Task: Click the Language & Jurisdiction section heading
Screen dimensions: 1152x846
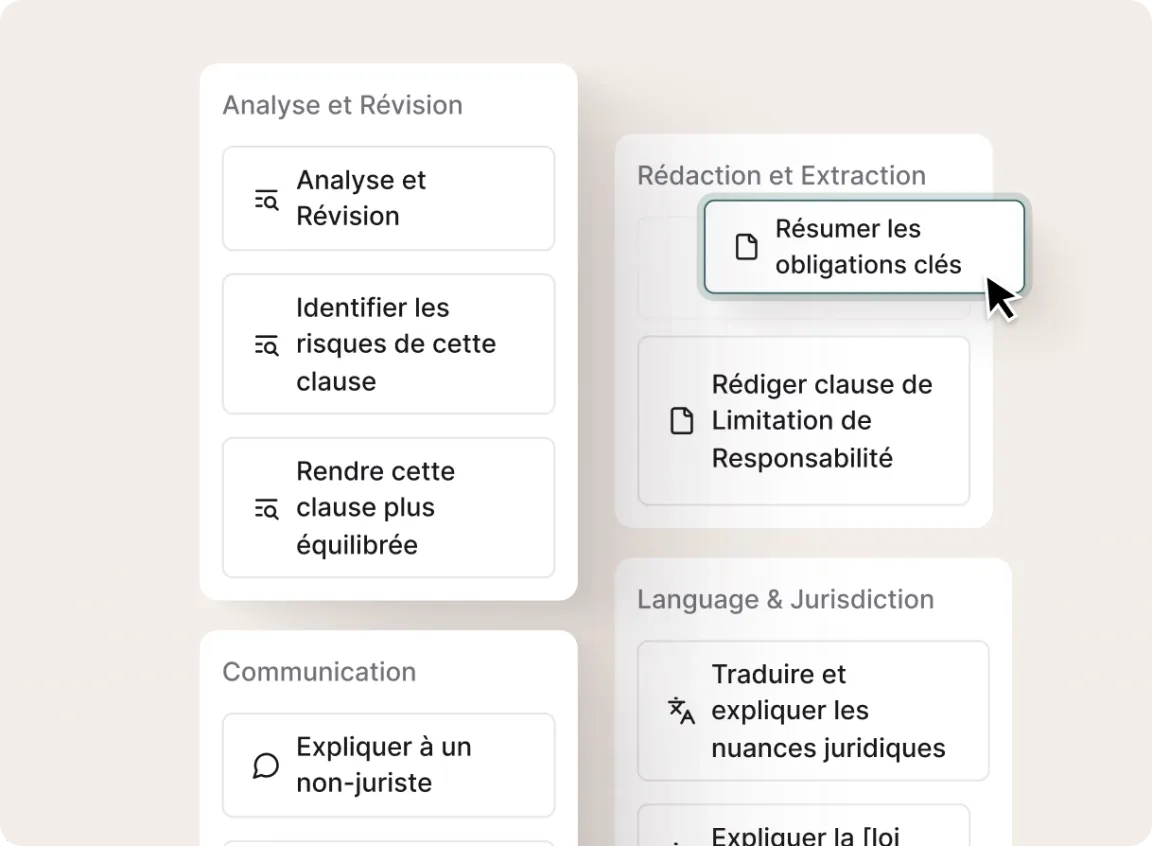Action: pyautogui.click(x=785, y=599)
